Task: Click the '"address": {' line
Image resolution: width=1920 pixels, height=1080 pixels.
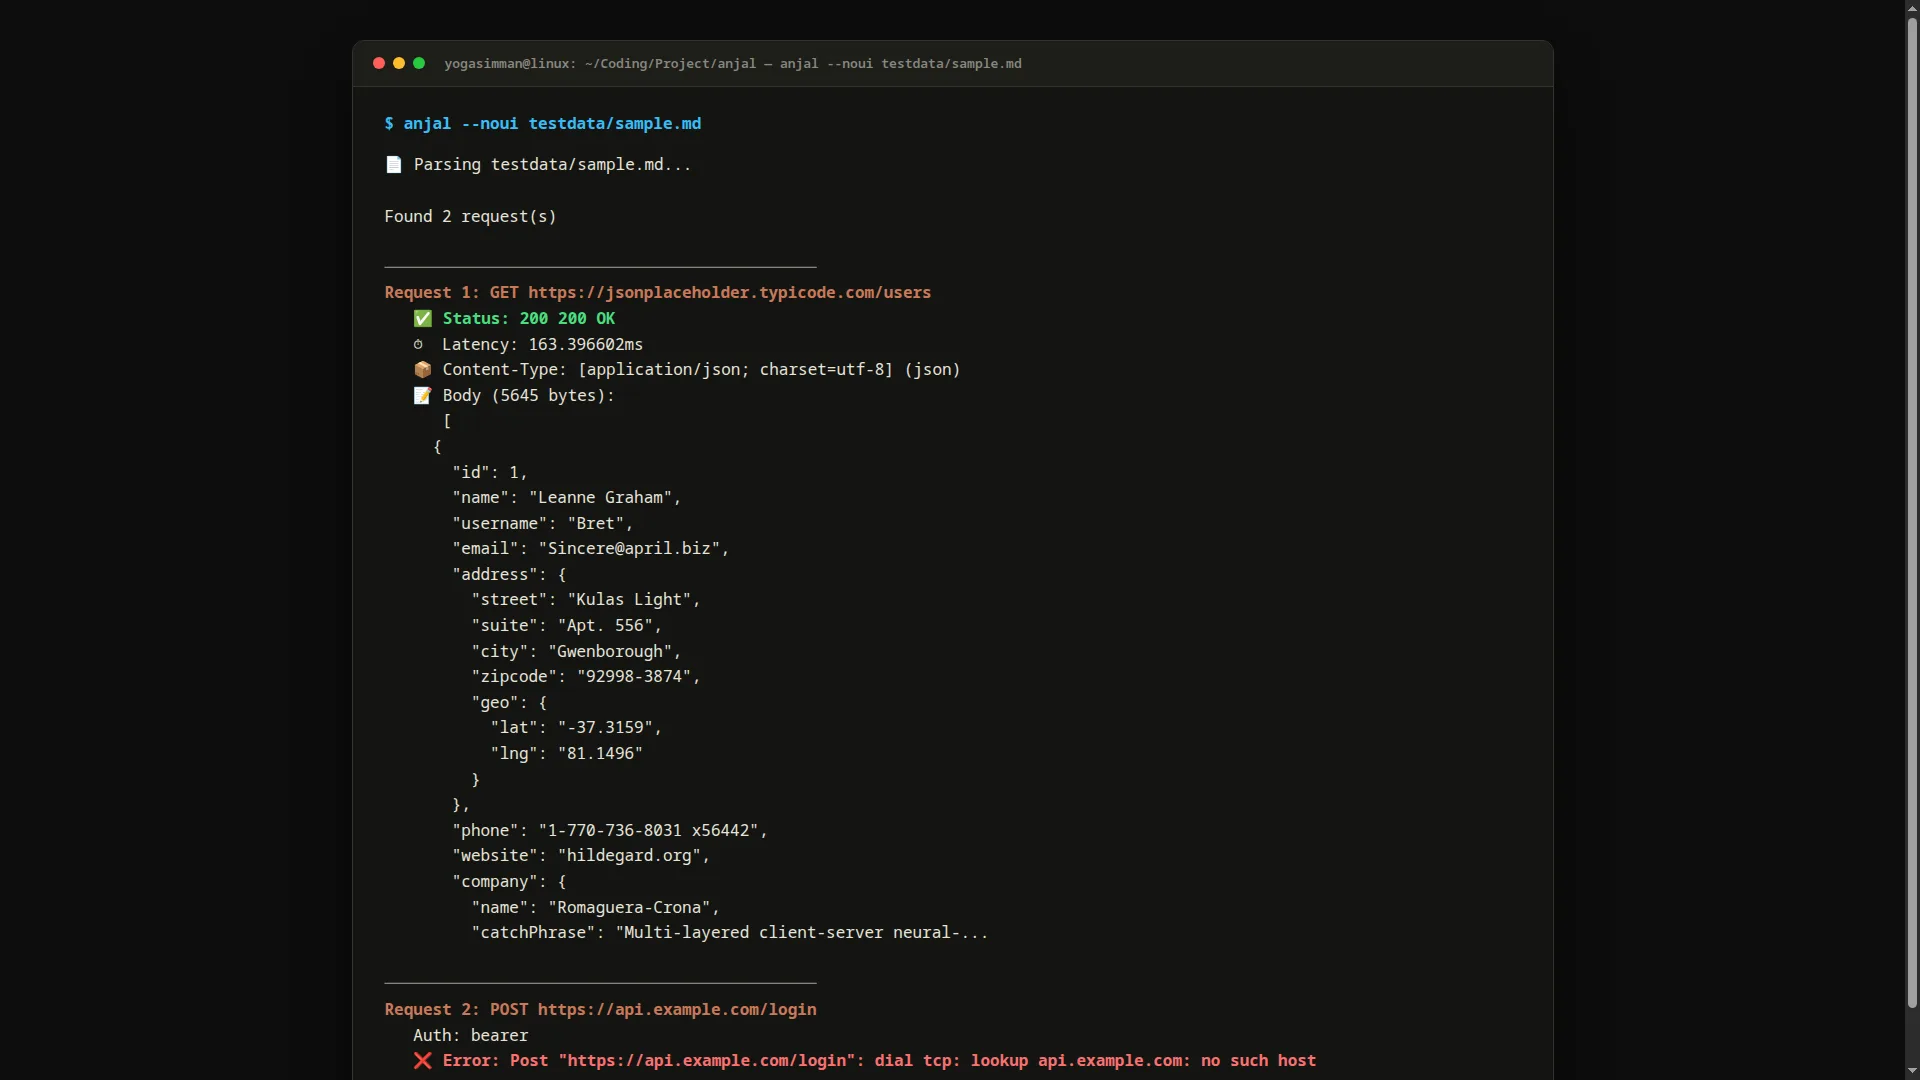Action: 509,575
